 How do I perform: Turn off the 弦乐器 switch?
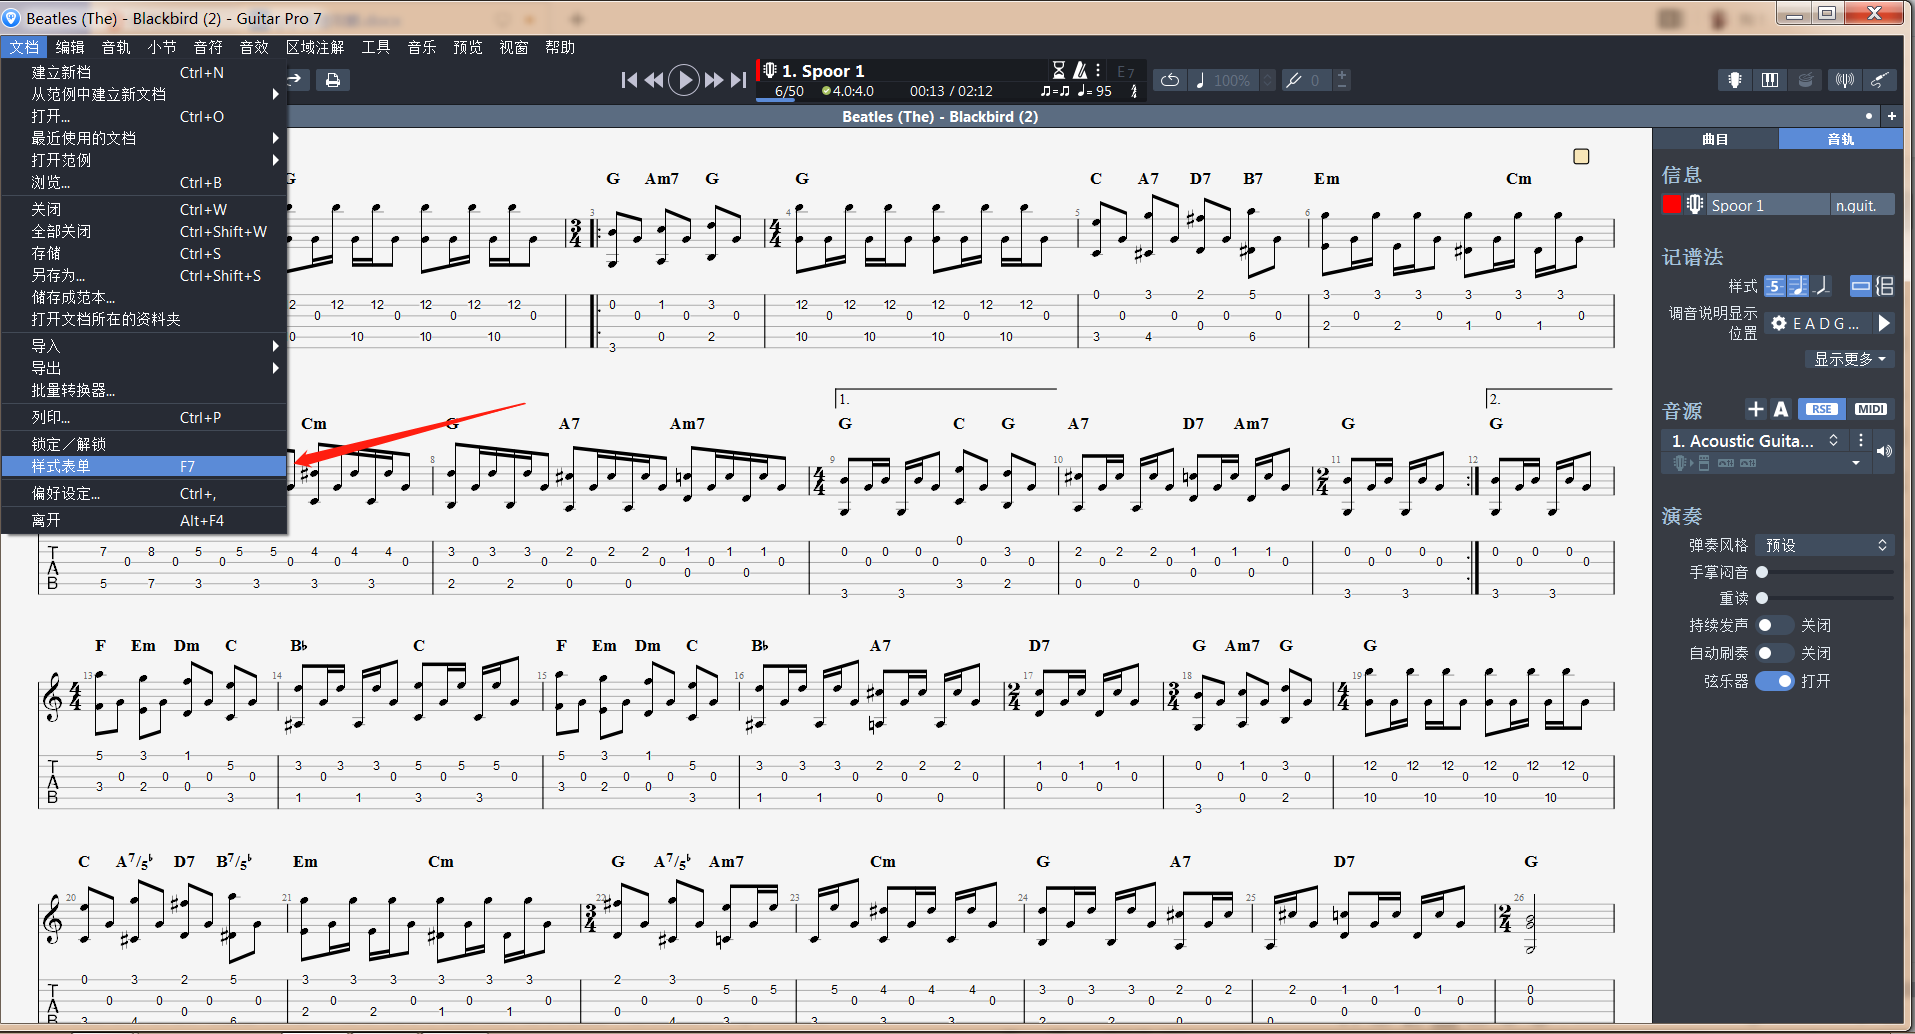tap(1777, 681)
